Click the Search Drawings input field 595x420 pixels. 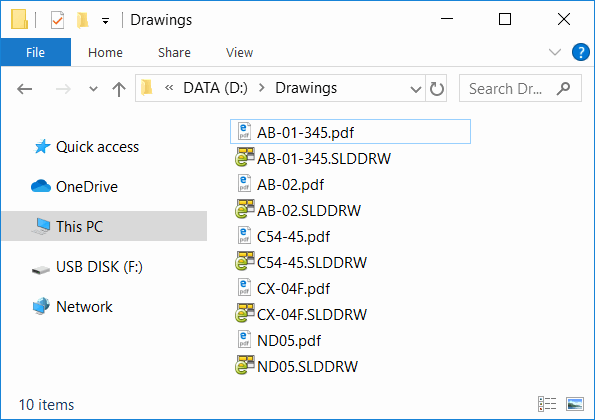(x=520, y=88)
